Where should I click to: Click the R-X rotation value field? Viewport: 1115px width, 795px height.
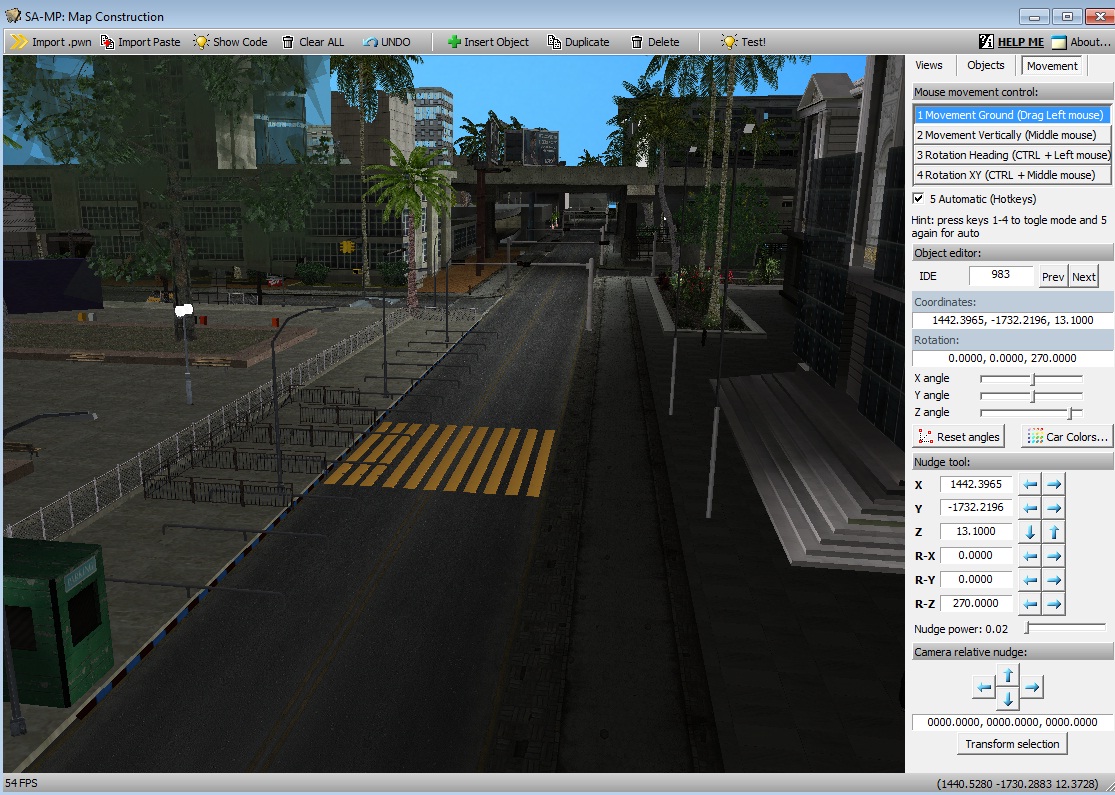tap(976, 555)
